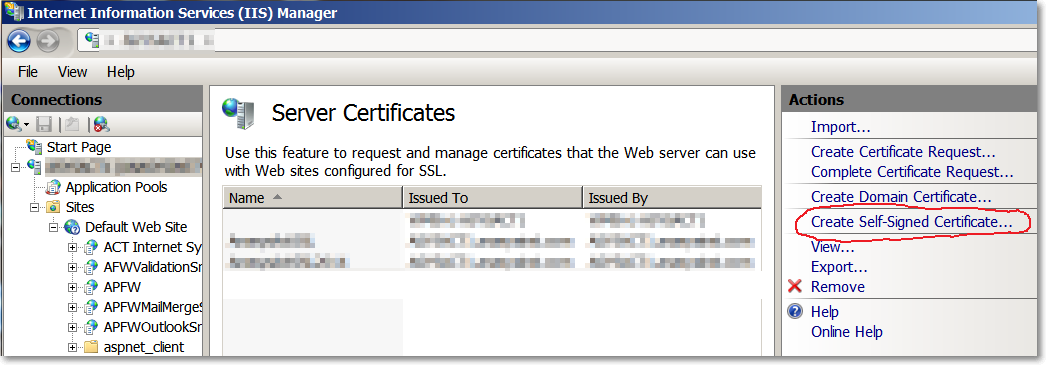
Task: Select Default Web Site label in tree
Action: click(x=136, y=228)
